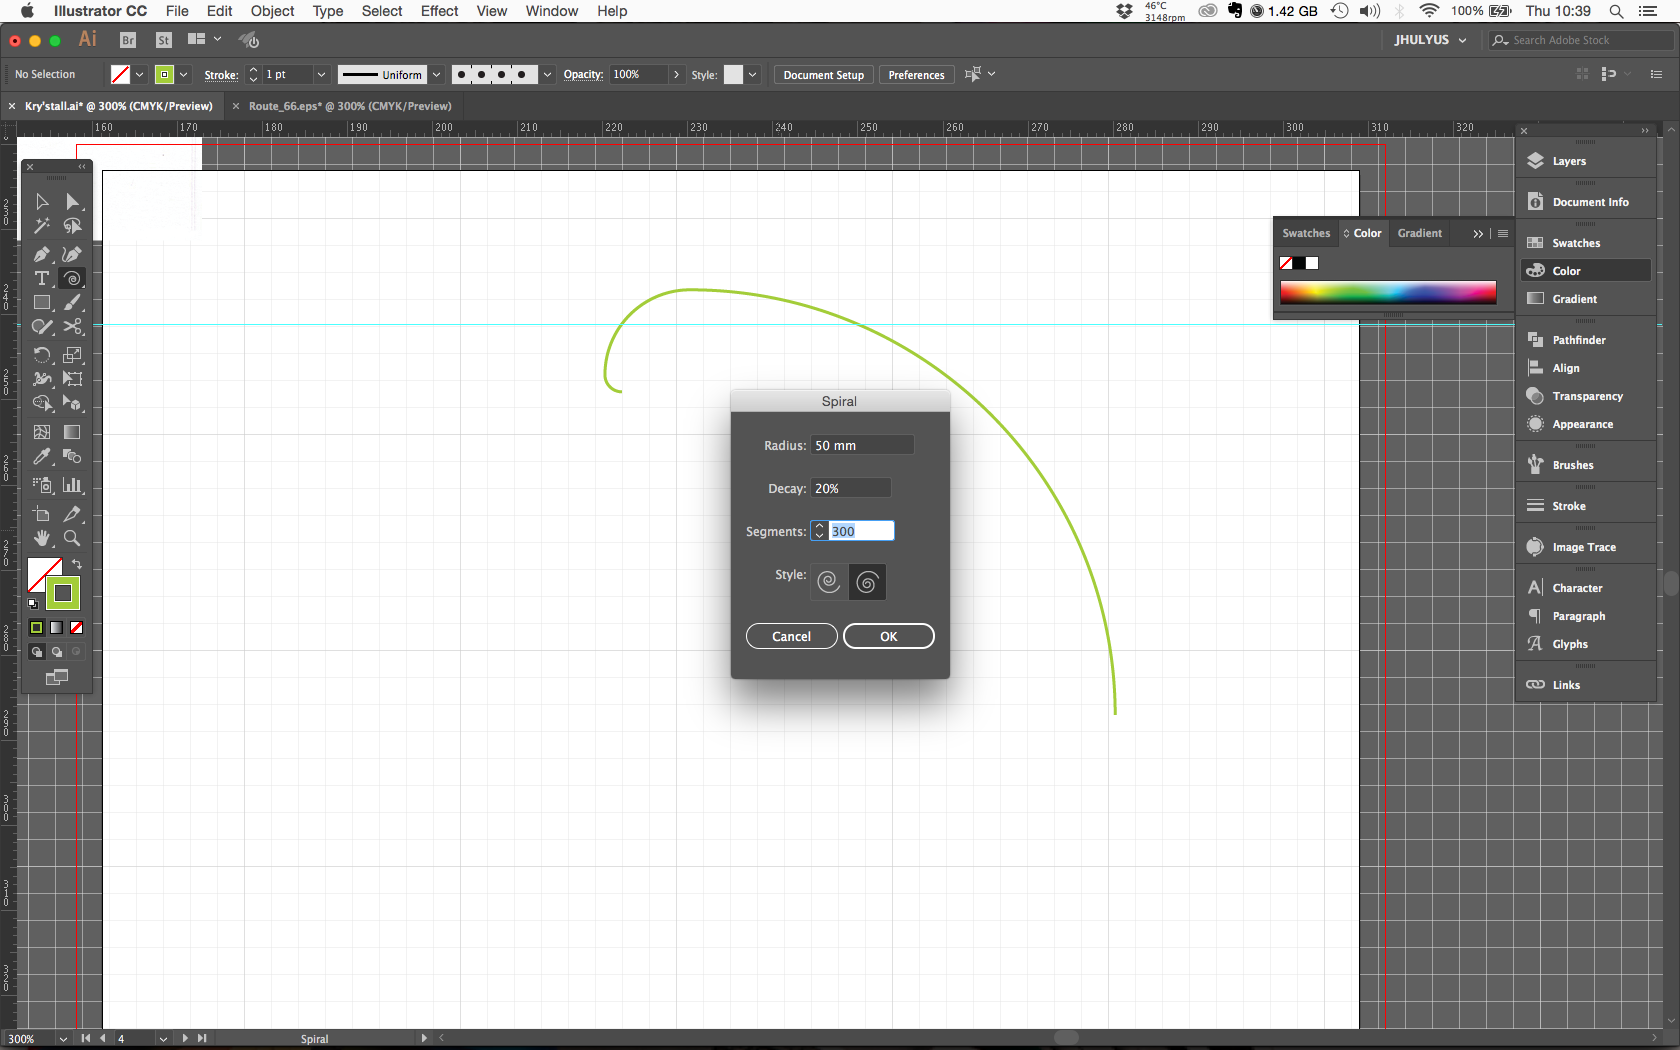Image resolution: width=1680 pixels, height=1050 pixels.
Task: Select the Direct Selection tool
Action: click(x=72, y=202)
